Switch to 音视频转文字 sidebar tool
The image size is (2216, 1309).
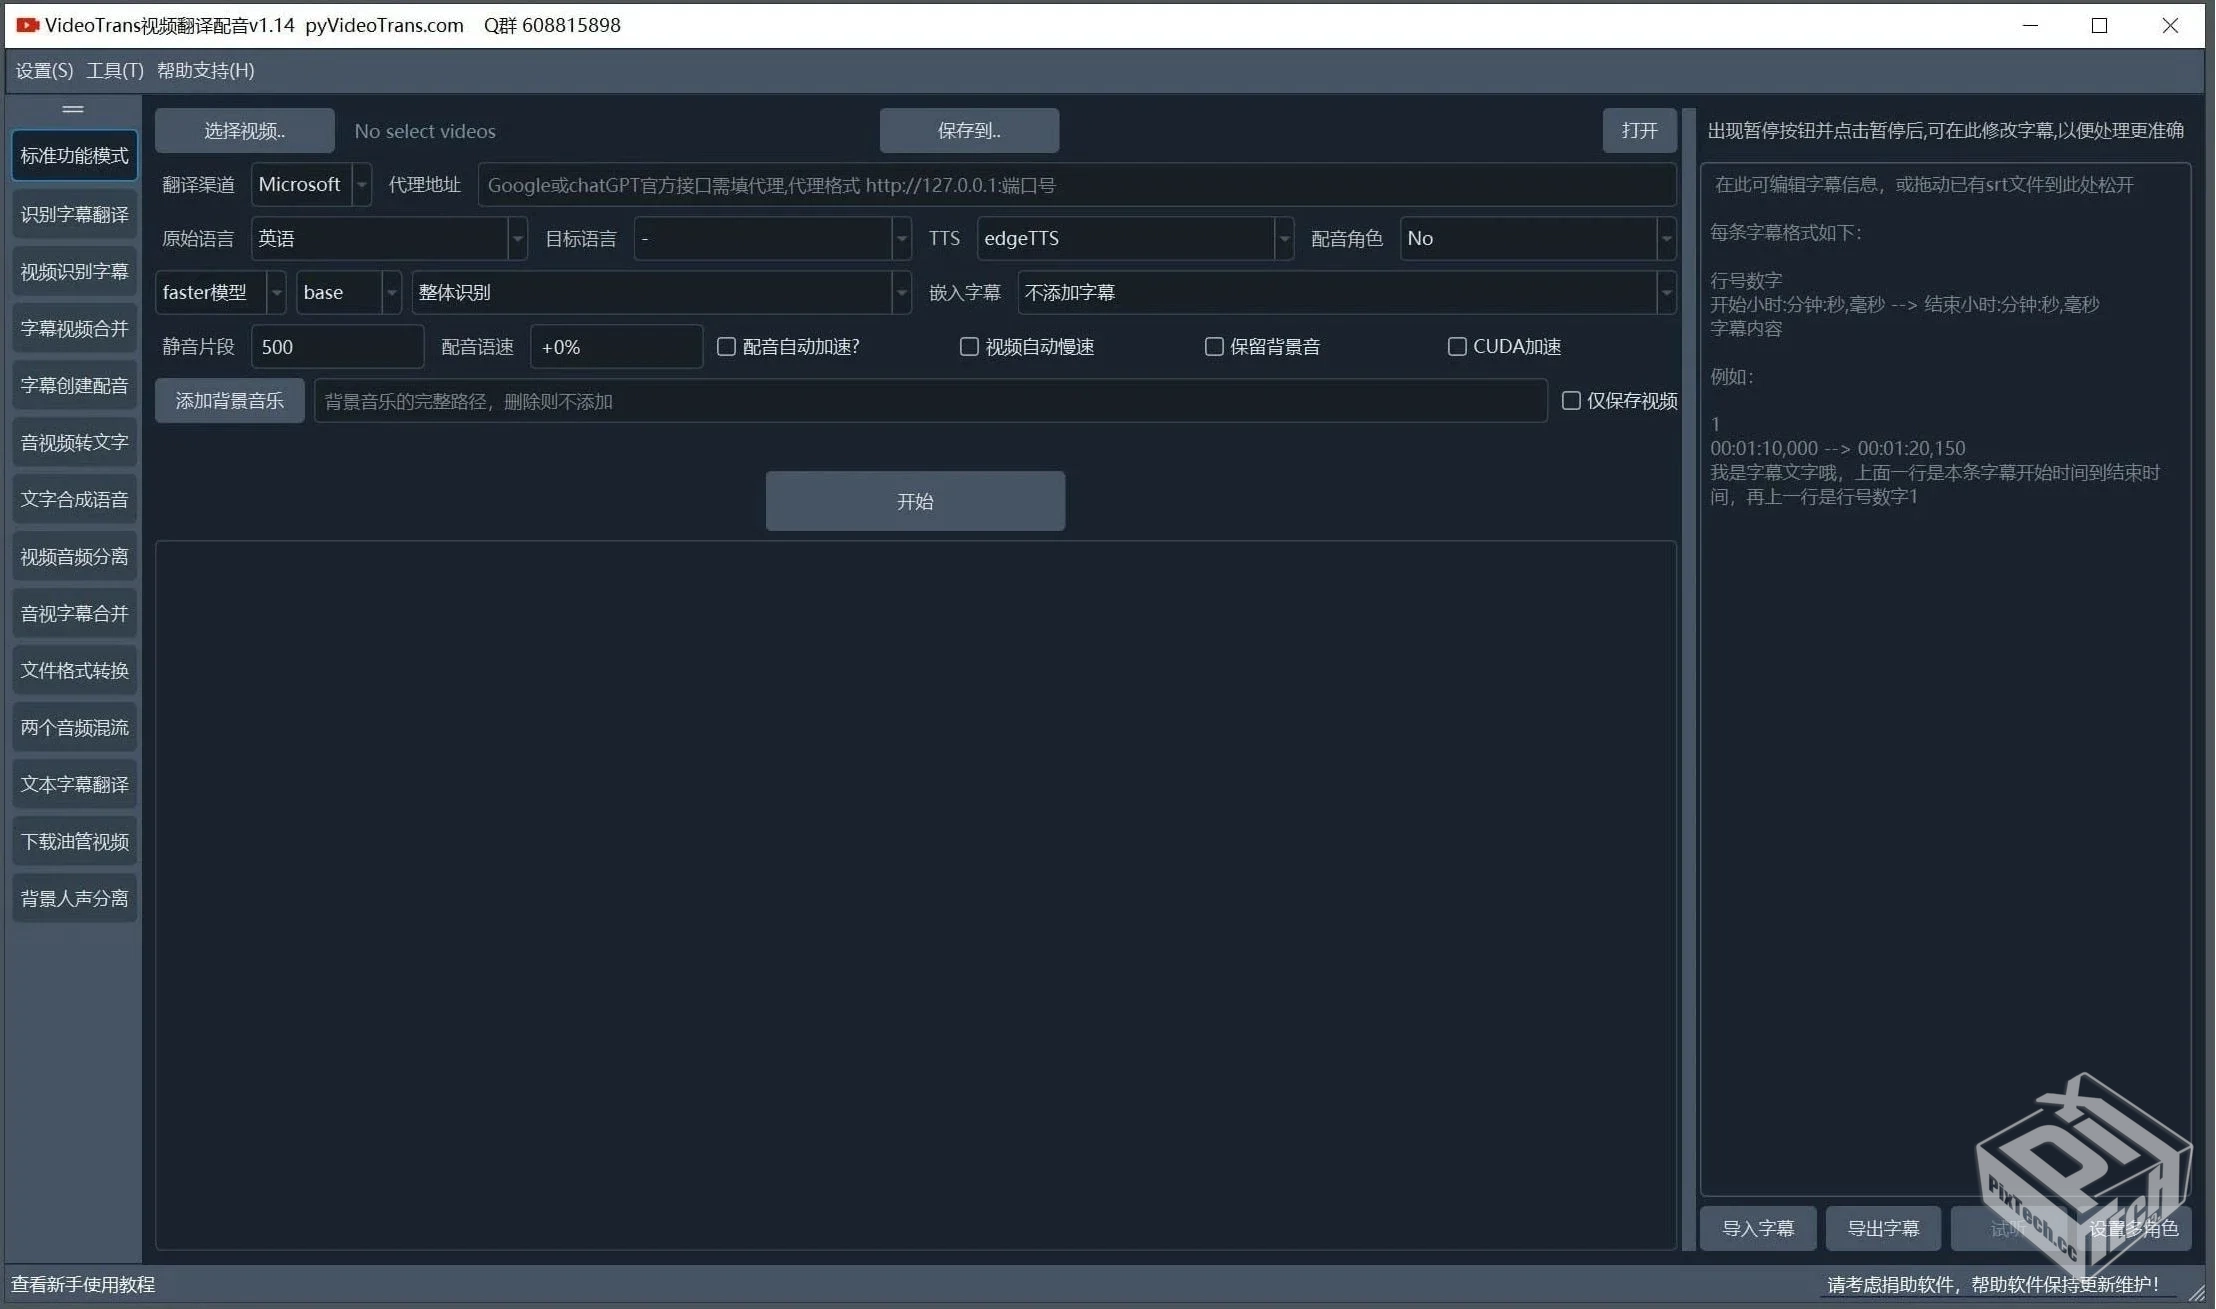click(x=75, y=443)
